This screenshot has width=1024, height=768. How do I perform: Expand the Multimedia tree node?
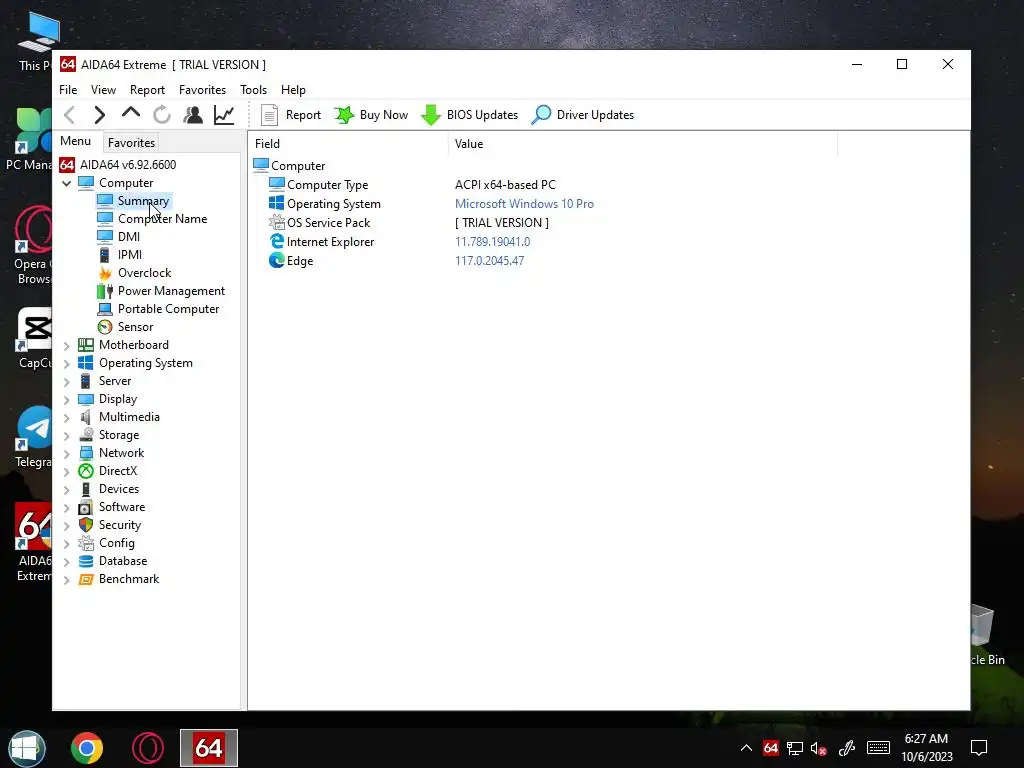pyautogui.click(x=67, y=417)
